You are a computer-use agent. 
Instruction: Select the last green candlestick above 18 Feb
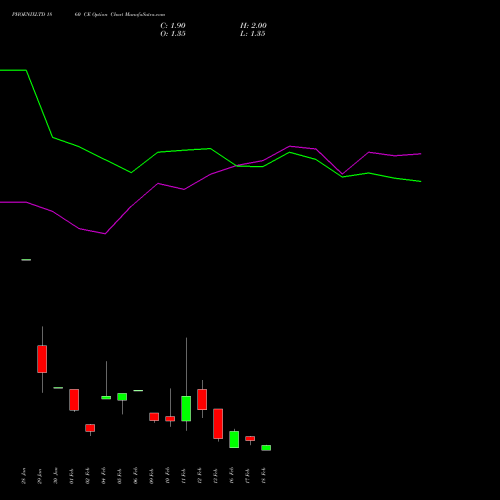click(266, 448)
